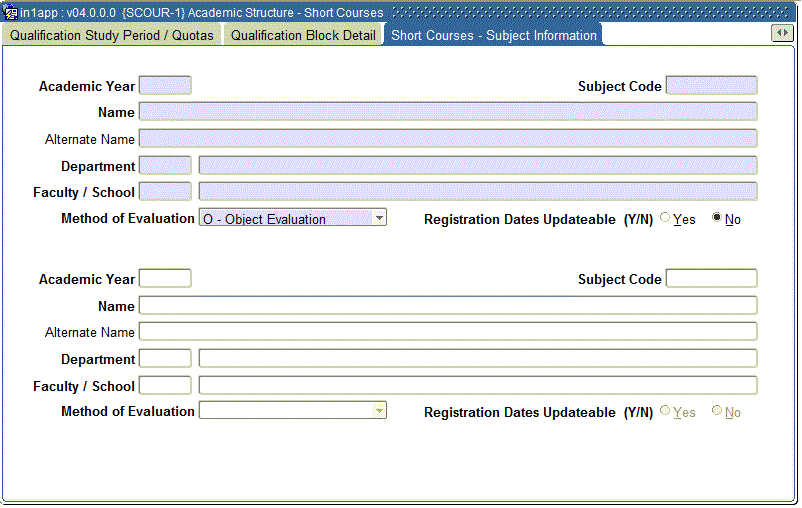The width and height of the screenshot is (802, 508).
Task: Click second record Department code field
Action: [165, 359]
